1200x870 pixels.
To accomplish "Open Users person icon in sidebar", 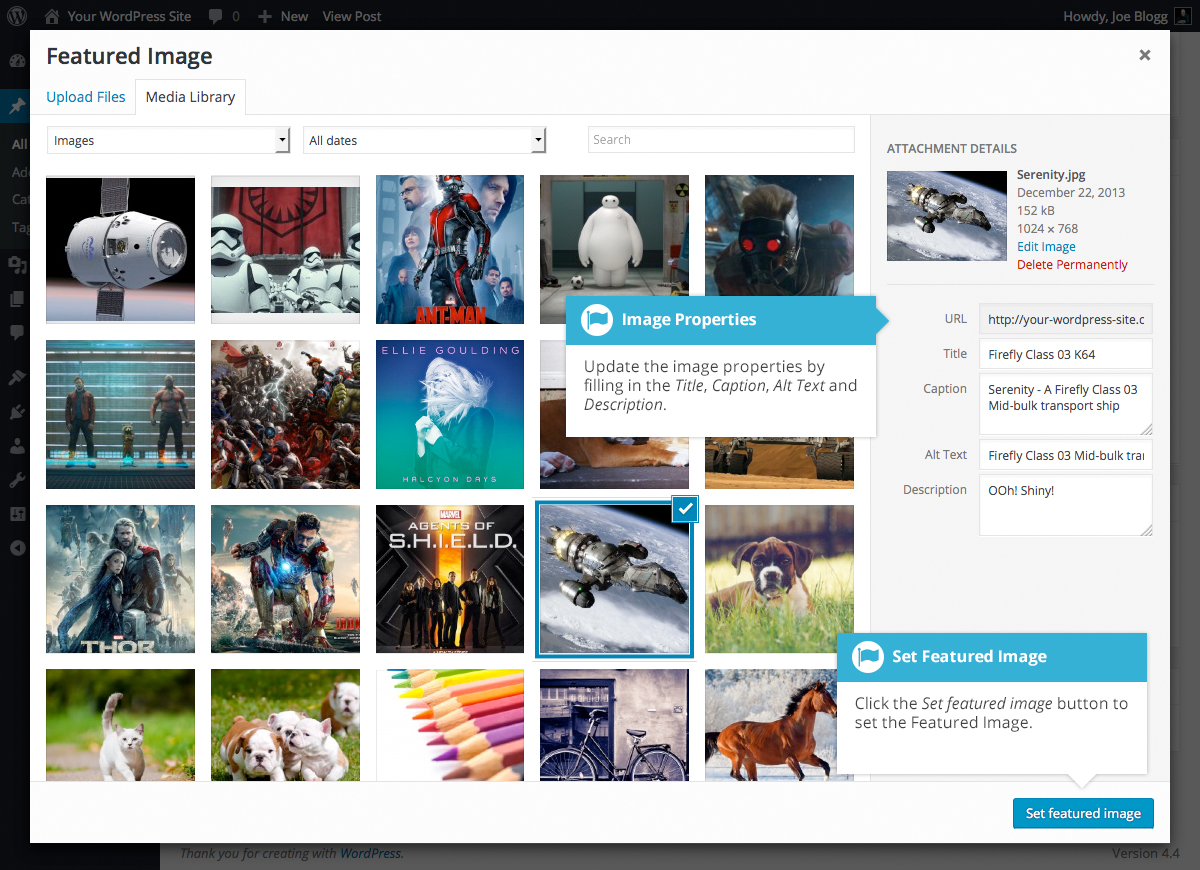I will pyautogui.click(x=17, y=446).
